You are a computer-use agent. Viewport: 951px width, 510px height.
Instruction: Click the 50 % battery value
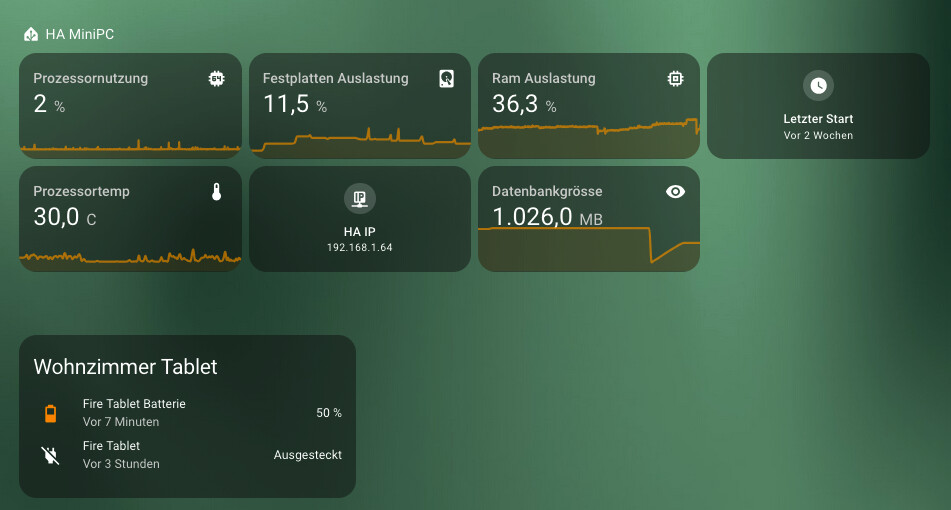[x=329, y=413]
